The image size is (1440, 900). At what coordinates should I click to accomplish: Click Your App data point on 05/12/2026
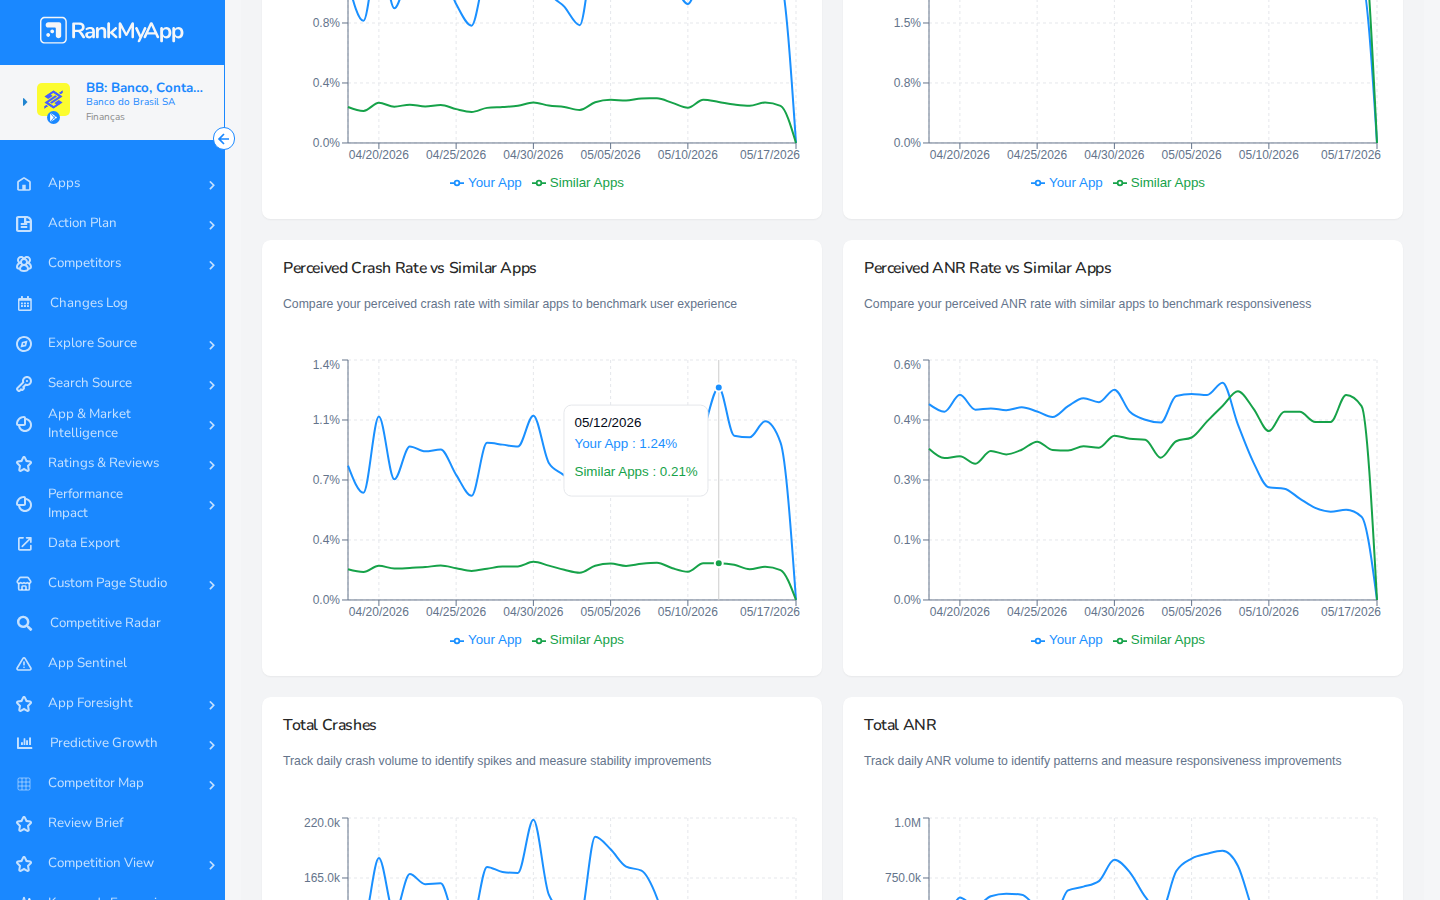[x=719, y=388]
